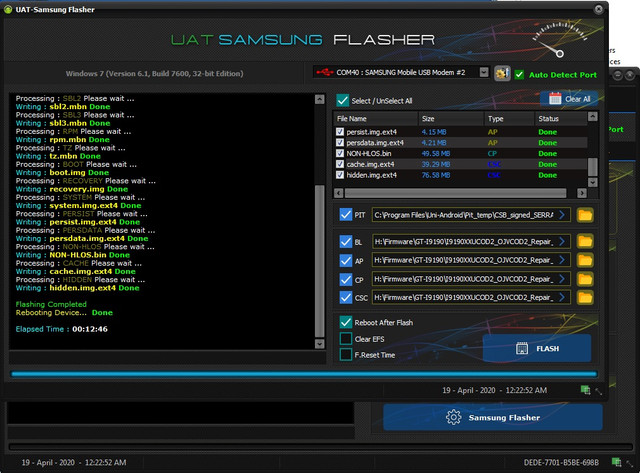Click the blue flashing progress bar

coord(304,374)
